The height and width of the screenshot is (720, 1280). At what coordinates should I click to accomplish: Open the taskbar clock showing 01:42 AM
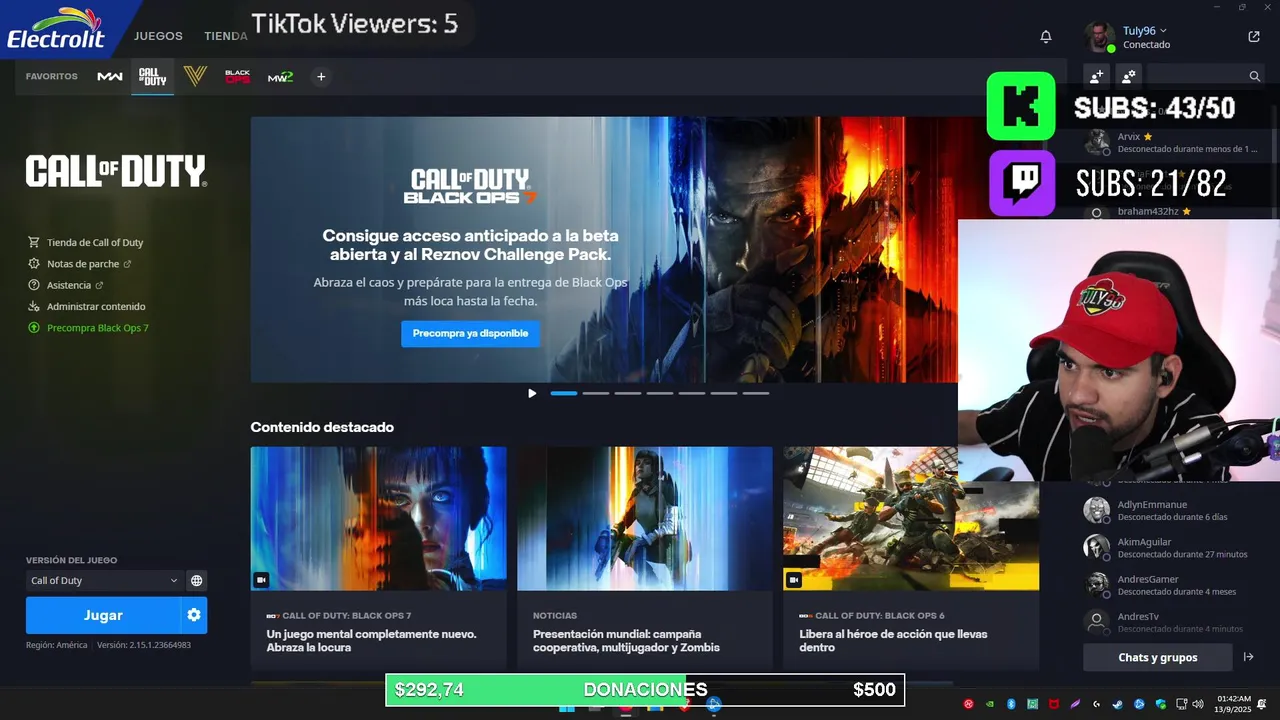click(x=1234, y=704)
